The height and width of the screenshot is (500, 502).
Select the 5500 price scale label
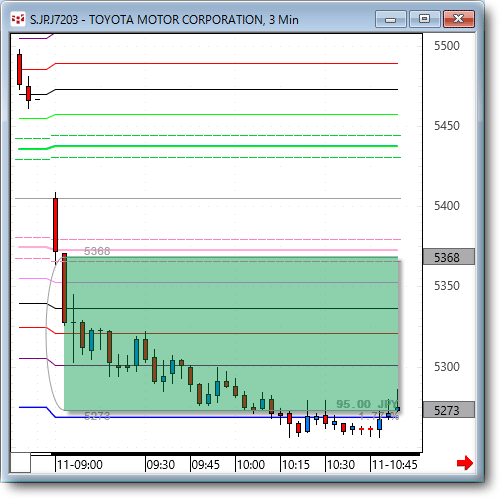coord(447,46)
